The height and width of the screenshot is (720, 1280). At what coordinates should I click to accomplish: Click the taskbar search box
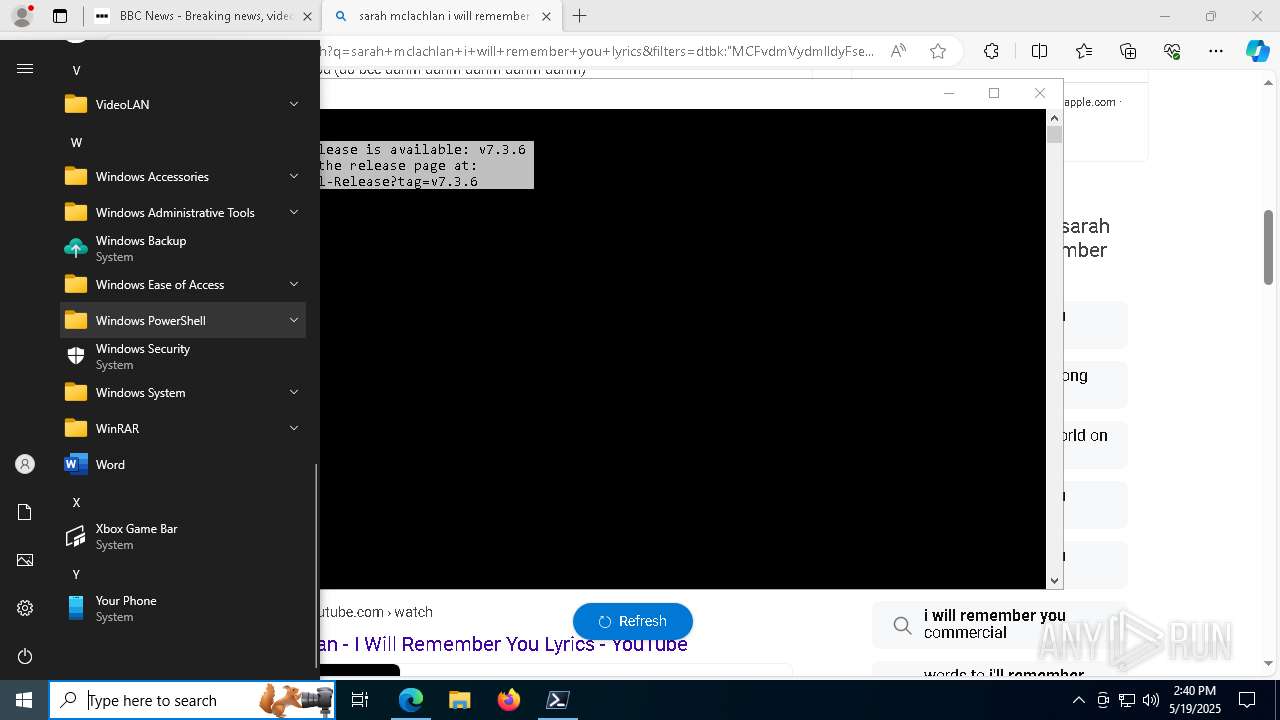tap(192, 700)
